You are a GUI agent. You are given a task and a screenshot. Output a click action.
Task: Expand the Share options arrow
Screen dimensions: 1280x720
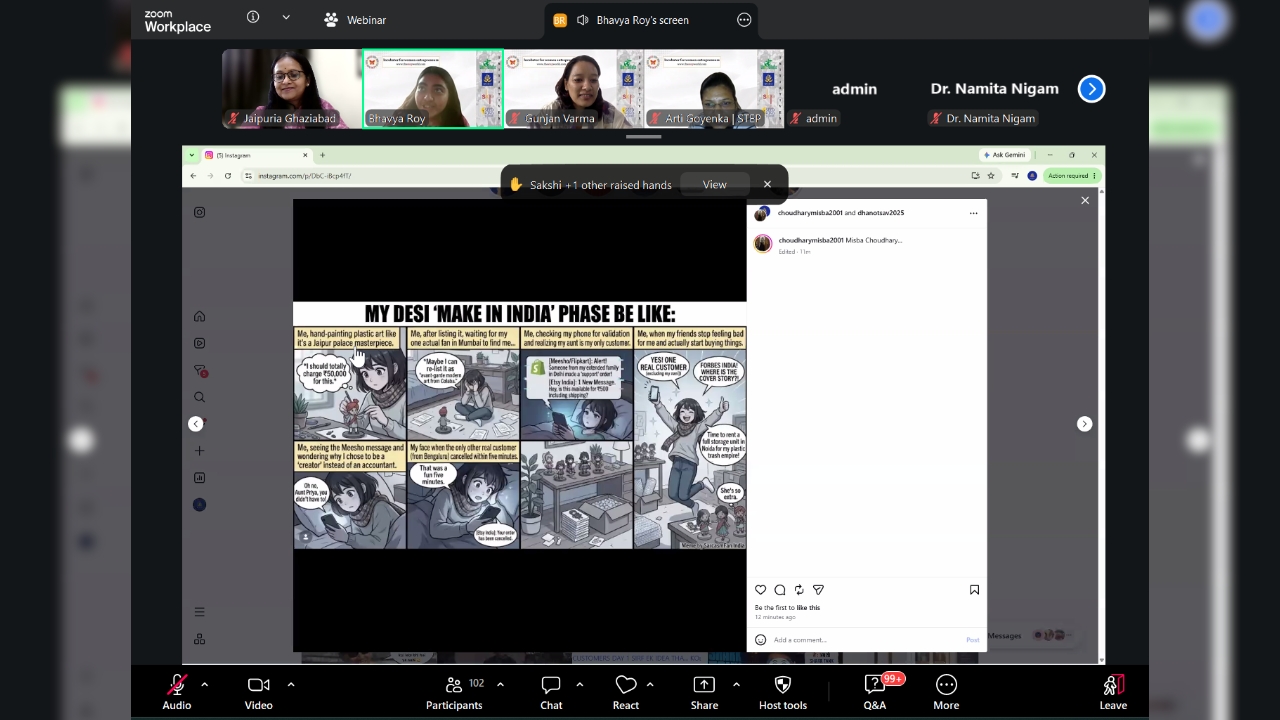736,684
